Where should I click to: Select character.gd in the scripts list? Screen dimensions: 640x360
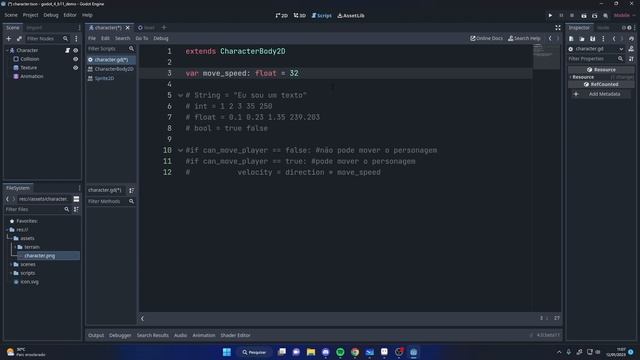tap(111, 60)
